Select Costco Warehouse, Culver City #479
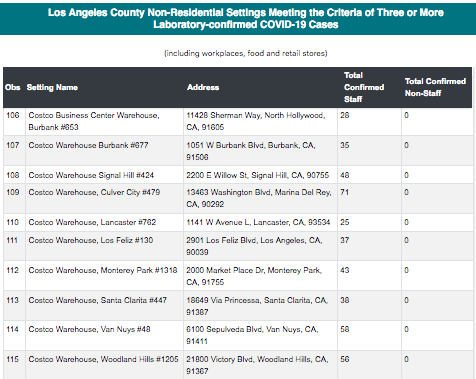 click(94, 192)
